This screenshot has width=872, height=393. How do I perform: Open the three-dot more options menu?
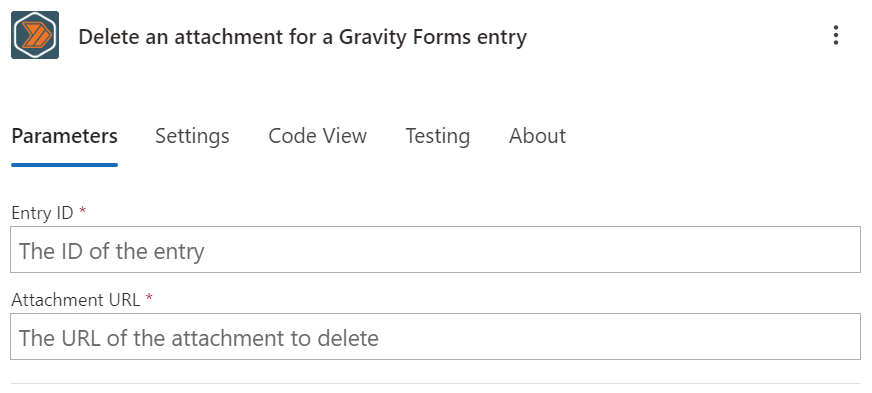[835, 36]
